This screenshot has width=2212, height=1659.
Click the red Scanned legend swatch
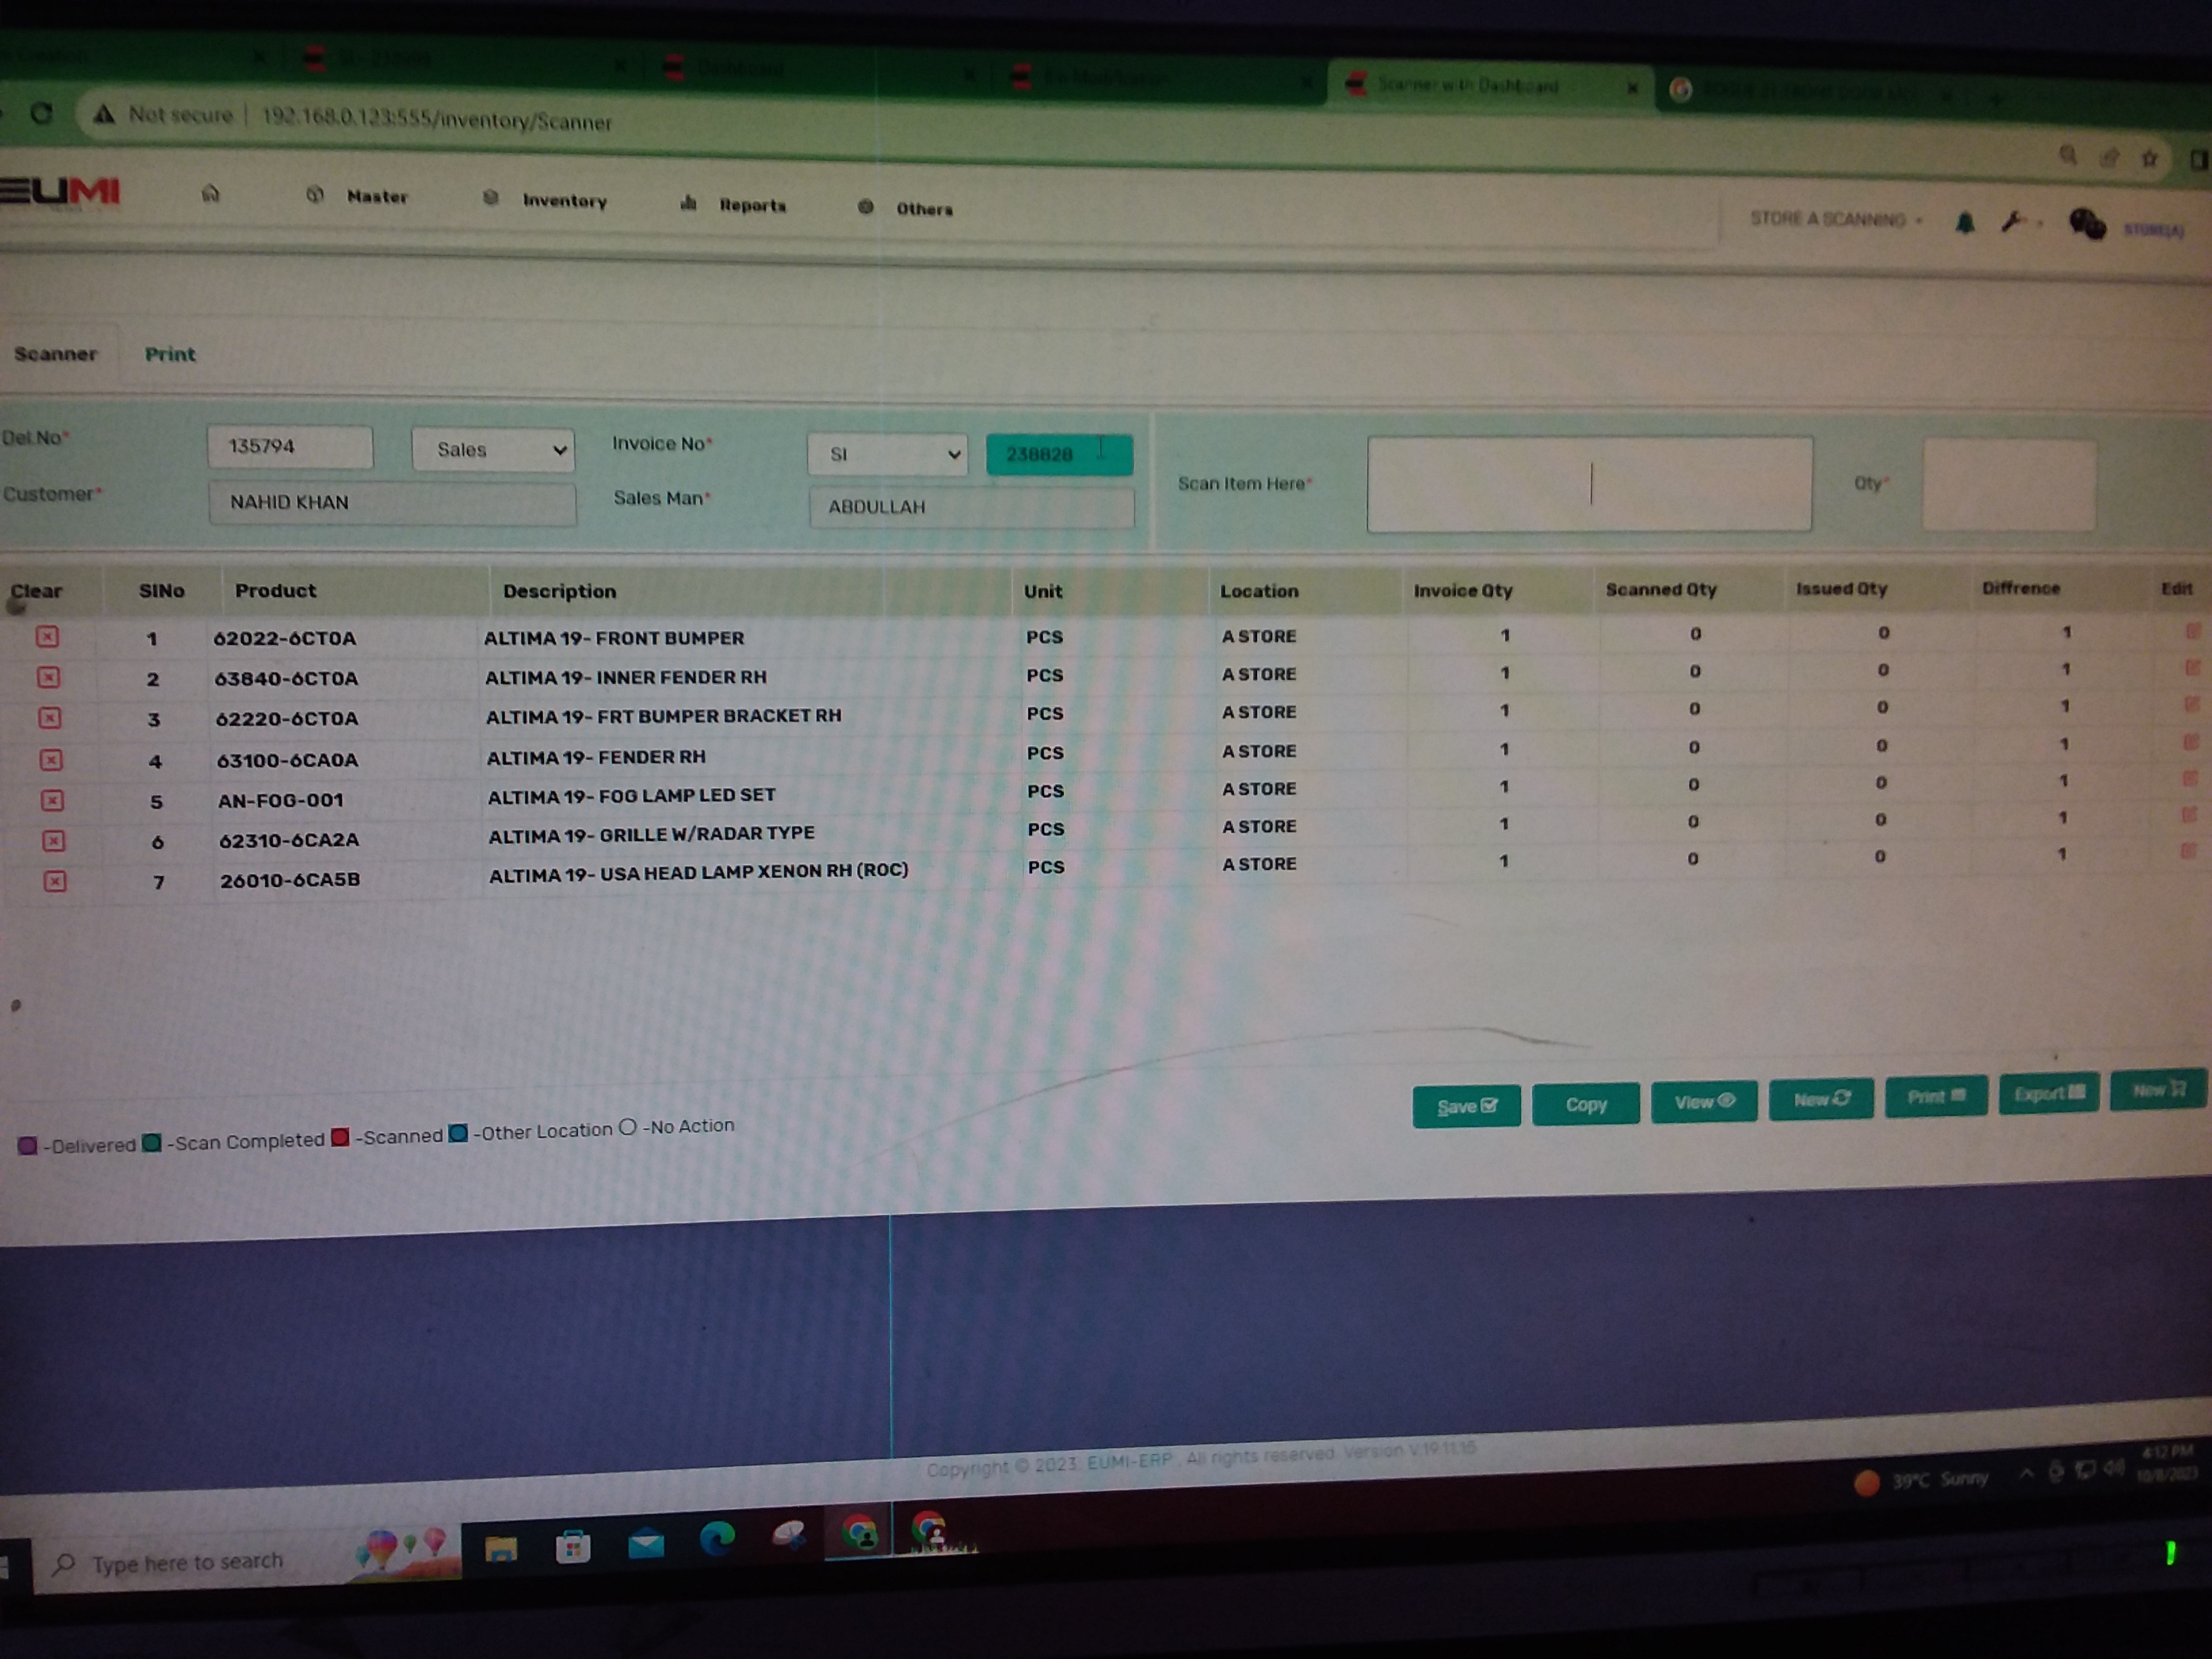340,1137
